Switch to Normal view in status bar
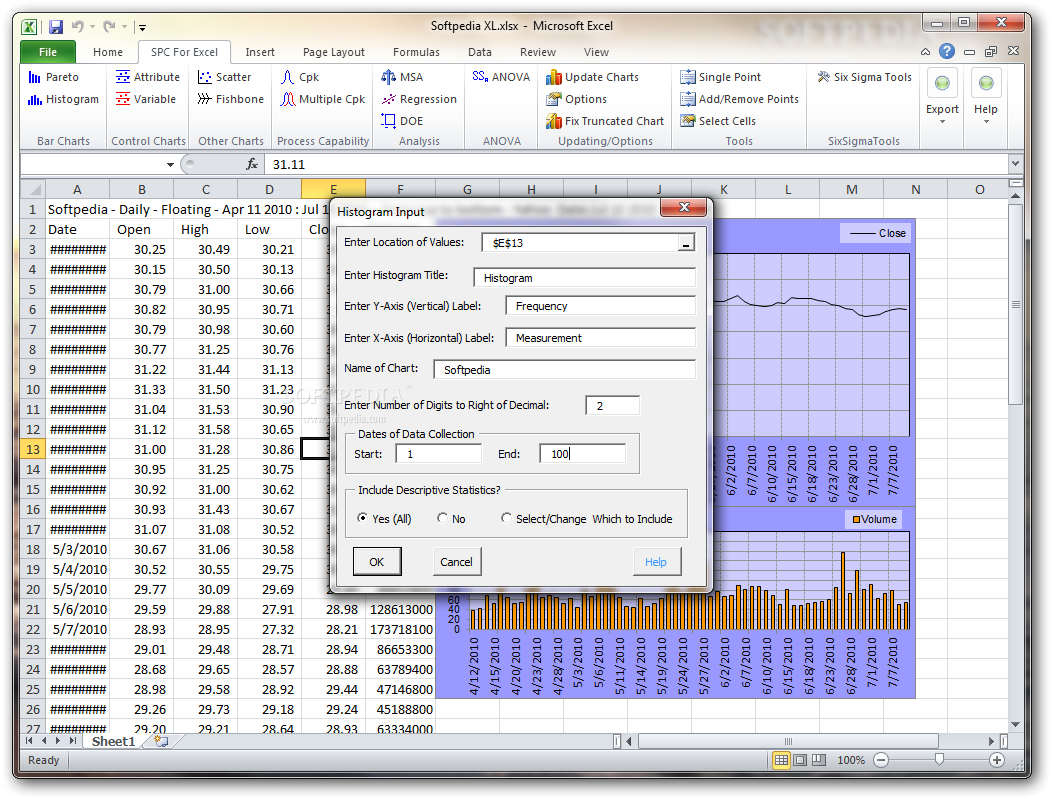The image size is (1052, 799). 781,760
